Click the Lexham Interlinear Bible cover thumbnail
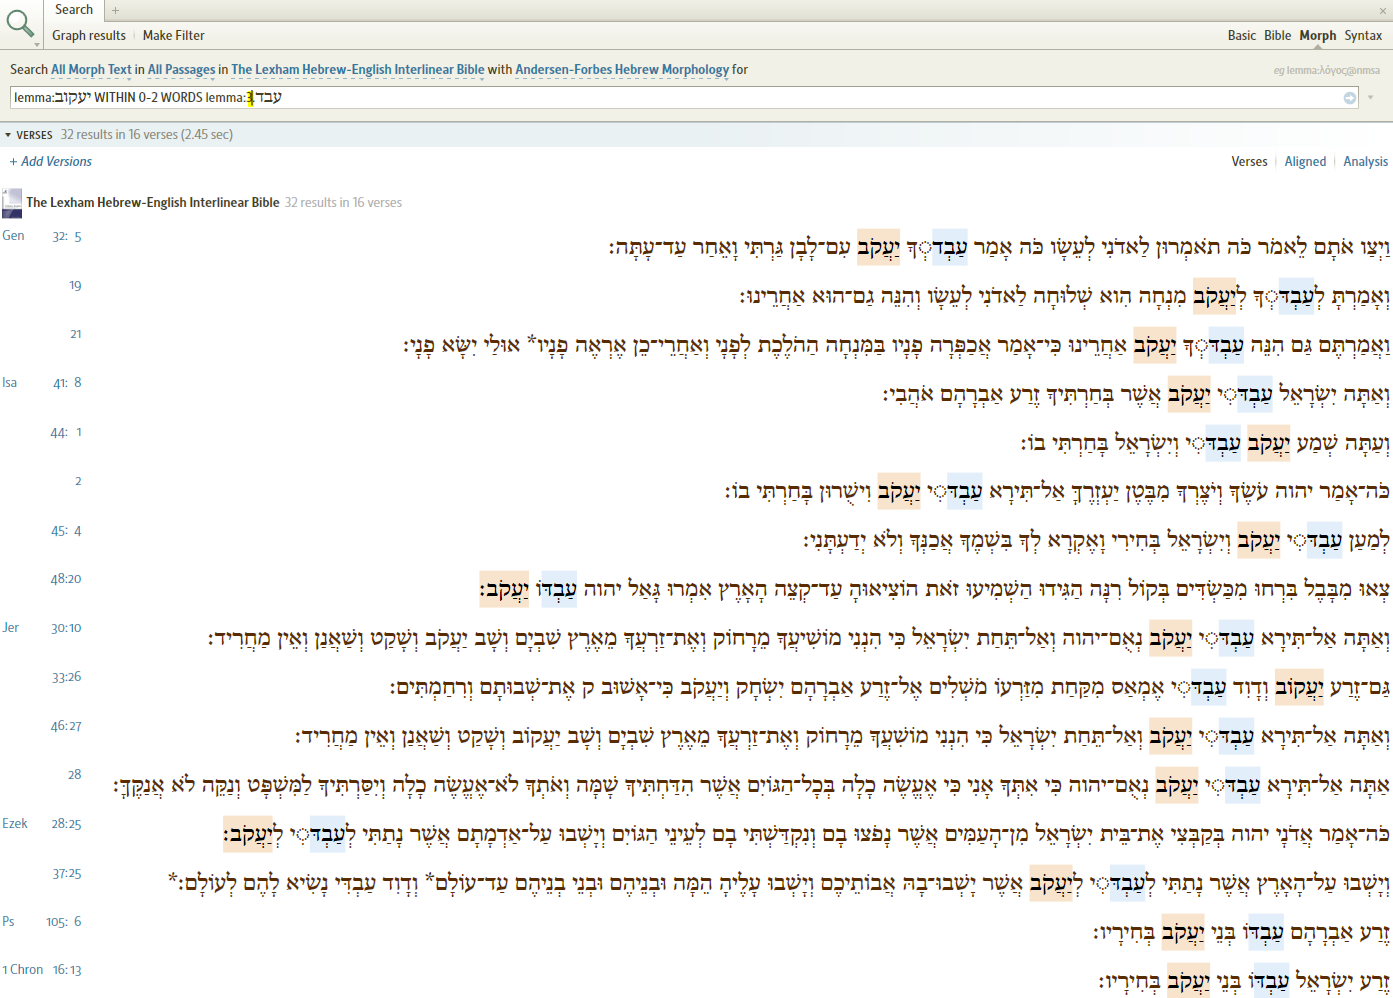 point(12,203)
